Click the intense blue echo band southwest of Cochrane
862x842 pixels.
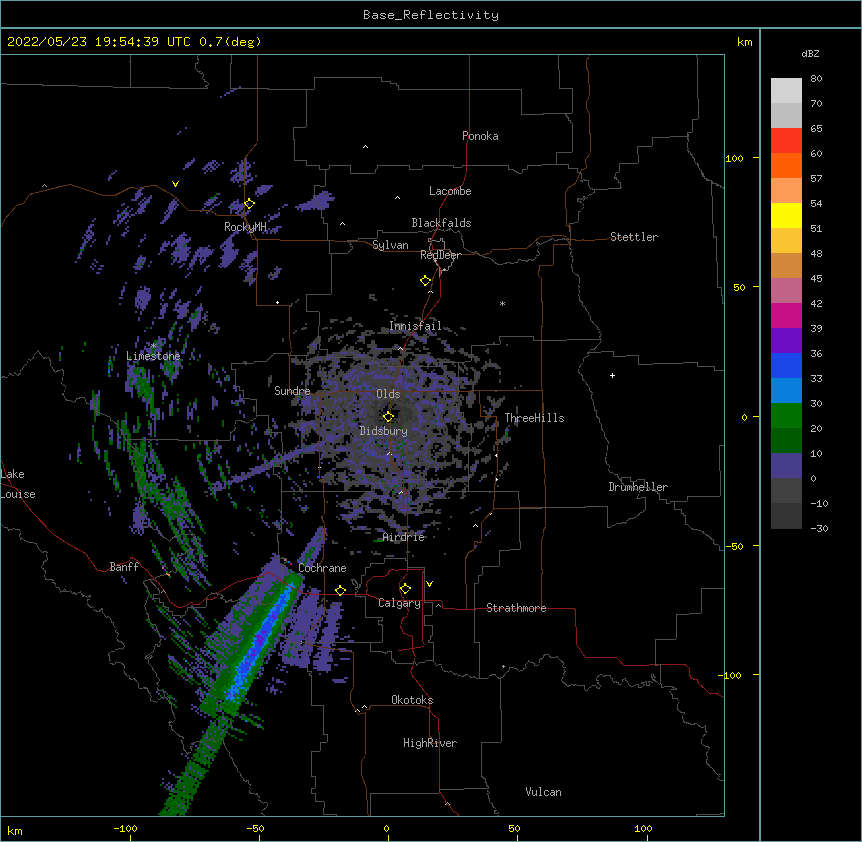259,641
